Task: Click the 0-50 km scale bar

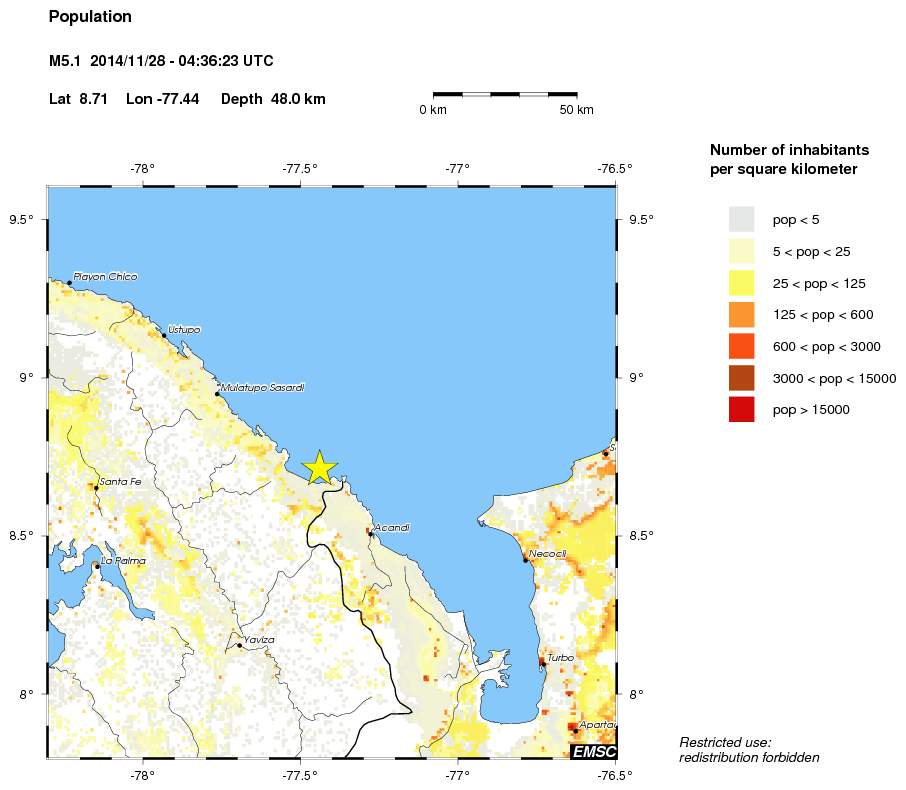Action: [x=504, y=96]
